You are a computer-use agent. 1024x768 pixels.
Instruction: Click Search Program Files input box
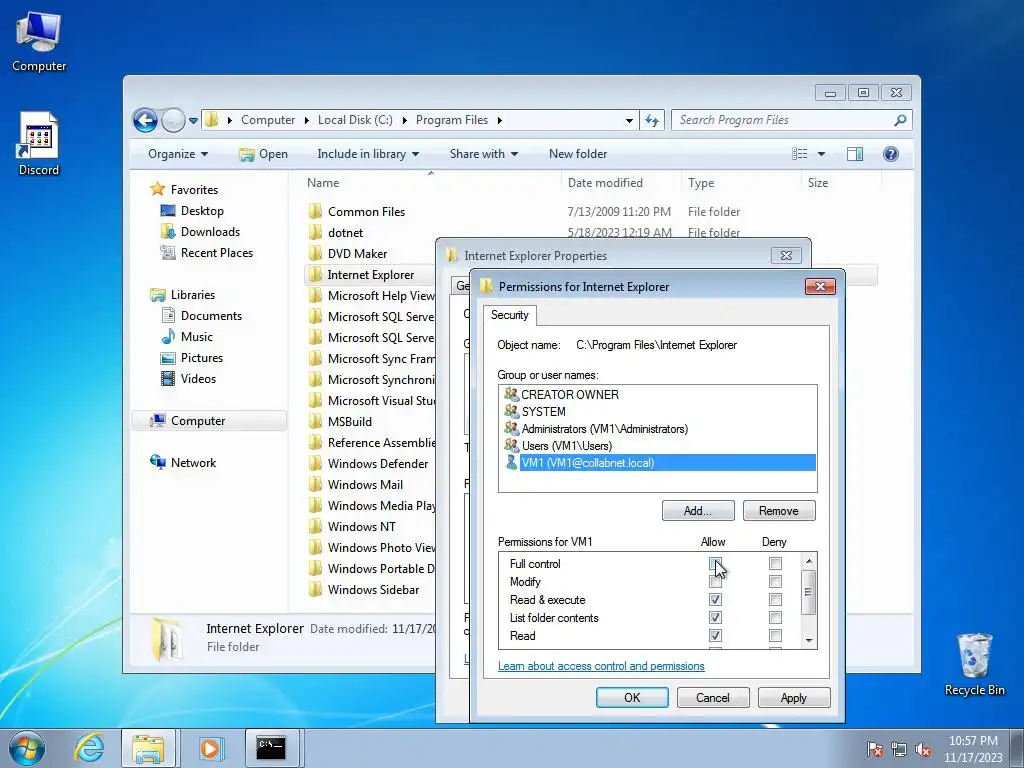[x=784, y=120]
